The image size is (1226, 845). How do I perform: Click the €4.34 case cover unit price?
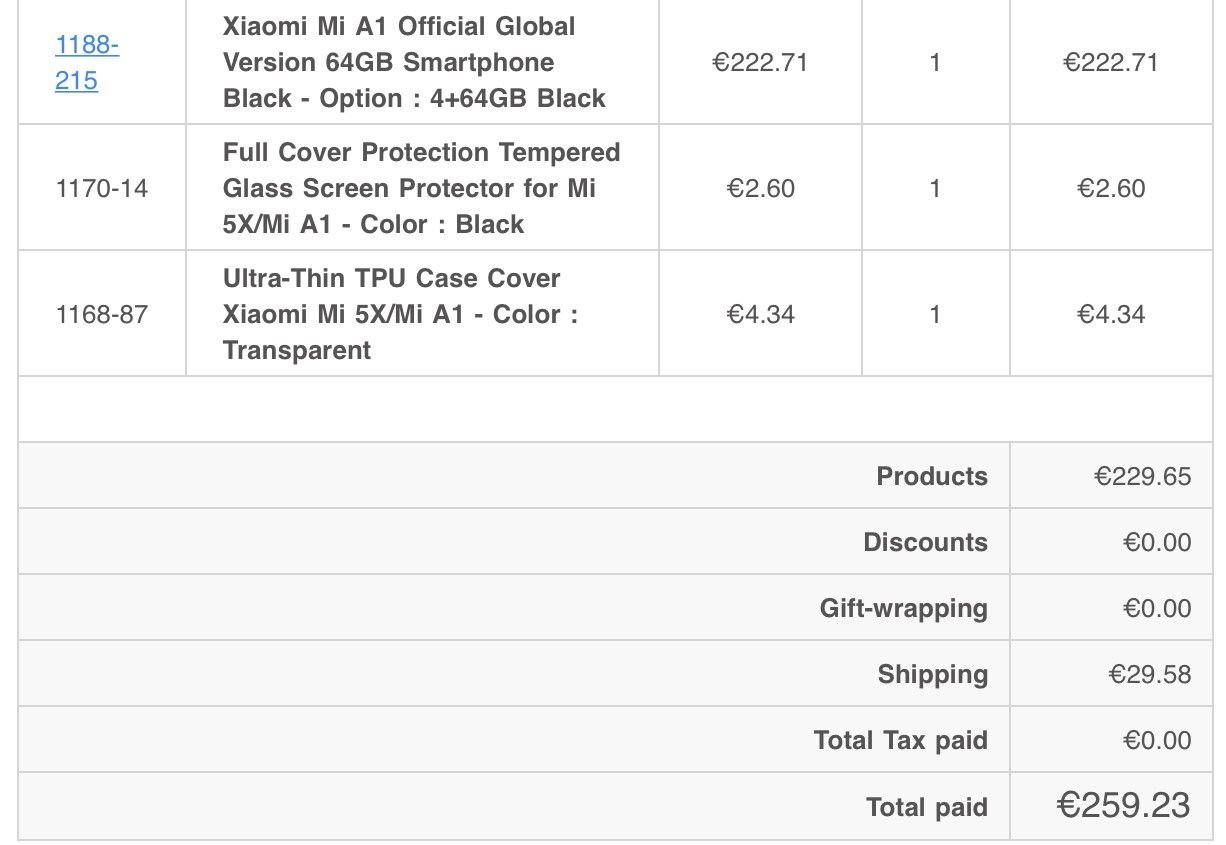coord(760,314)
